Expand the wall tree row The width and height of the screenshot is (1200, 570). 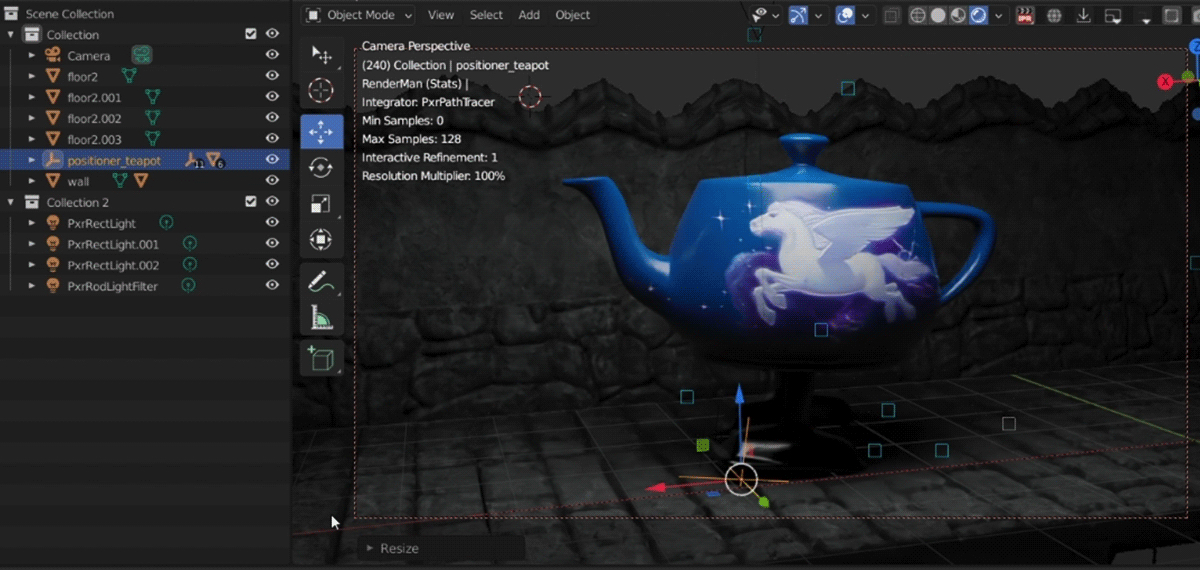pos(31,181)
